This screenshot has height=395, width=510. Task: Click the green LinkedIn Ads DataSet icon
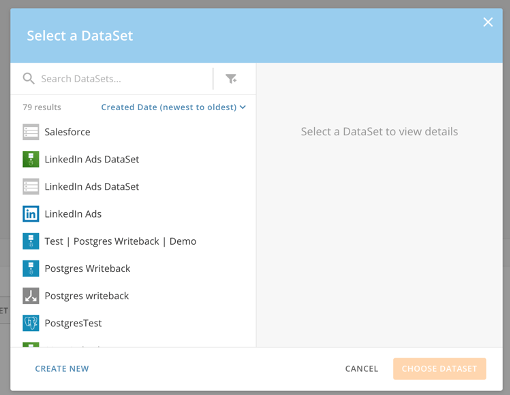31,159
